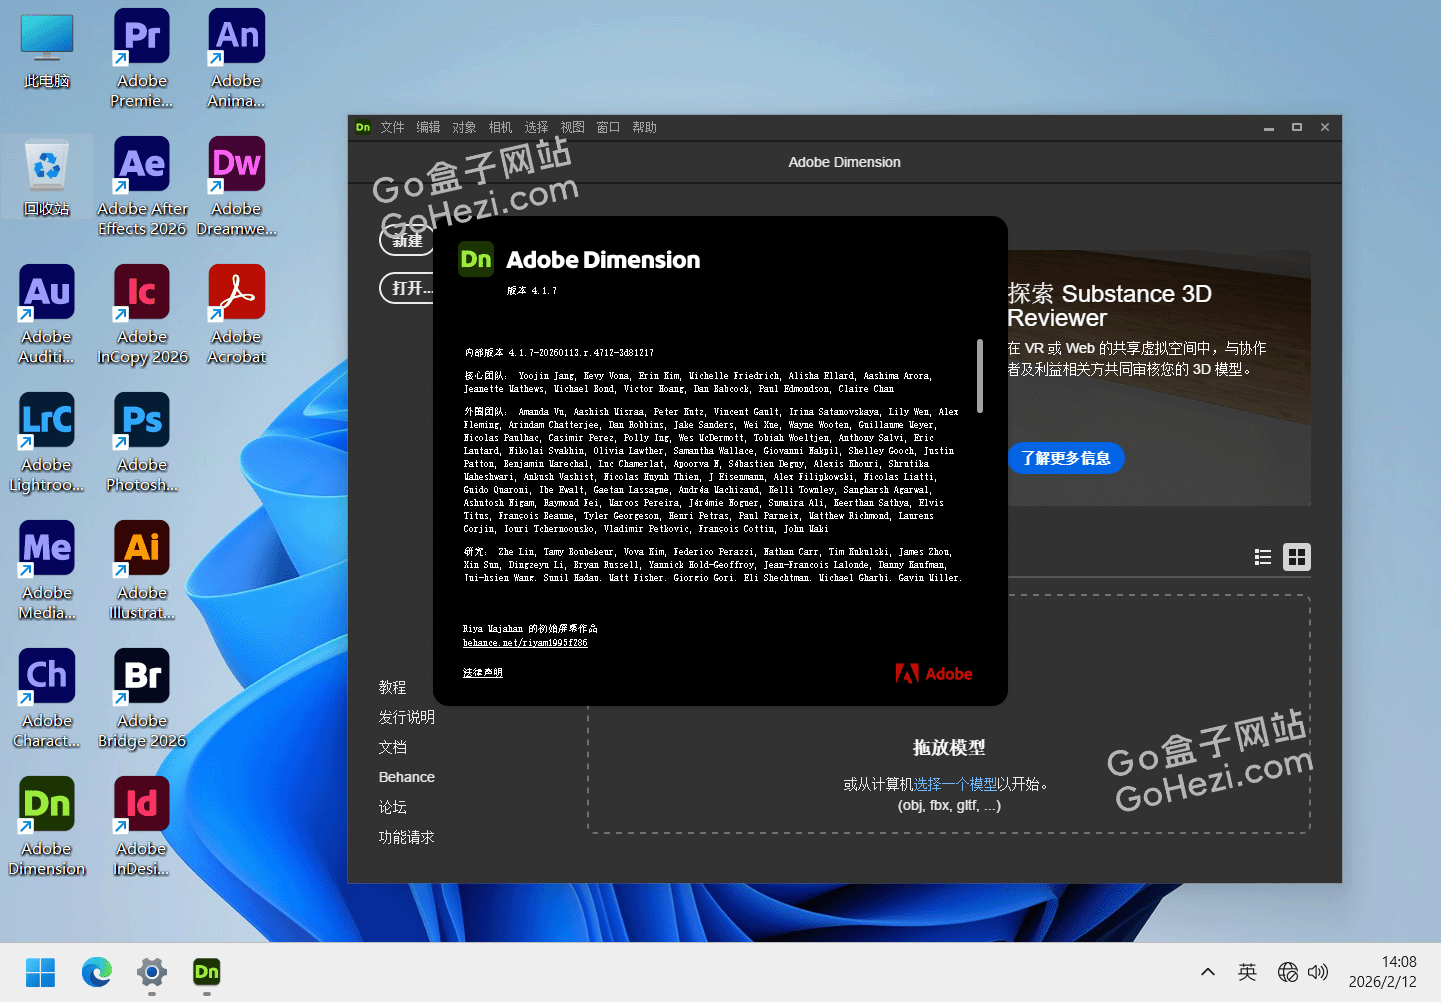
Task: Switch to list view layout
Action: pos(1263,557)
